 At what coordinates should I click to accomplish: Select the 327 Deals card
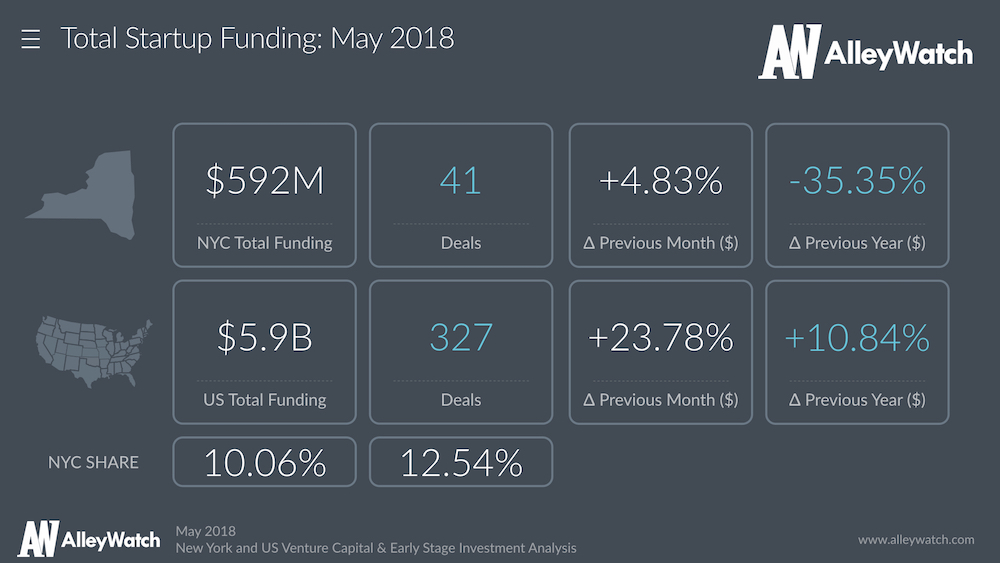pyautogui.click(x=461, y=351)
